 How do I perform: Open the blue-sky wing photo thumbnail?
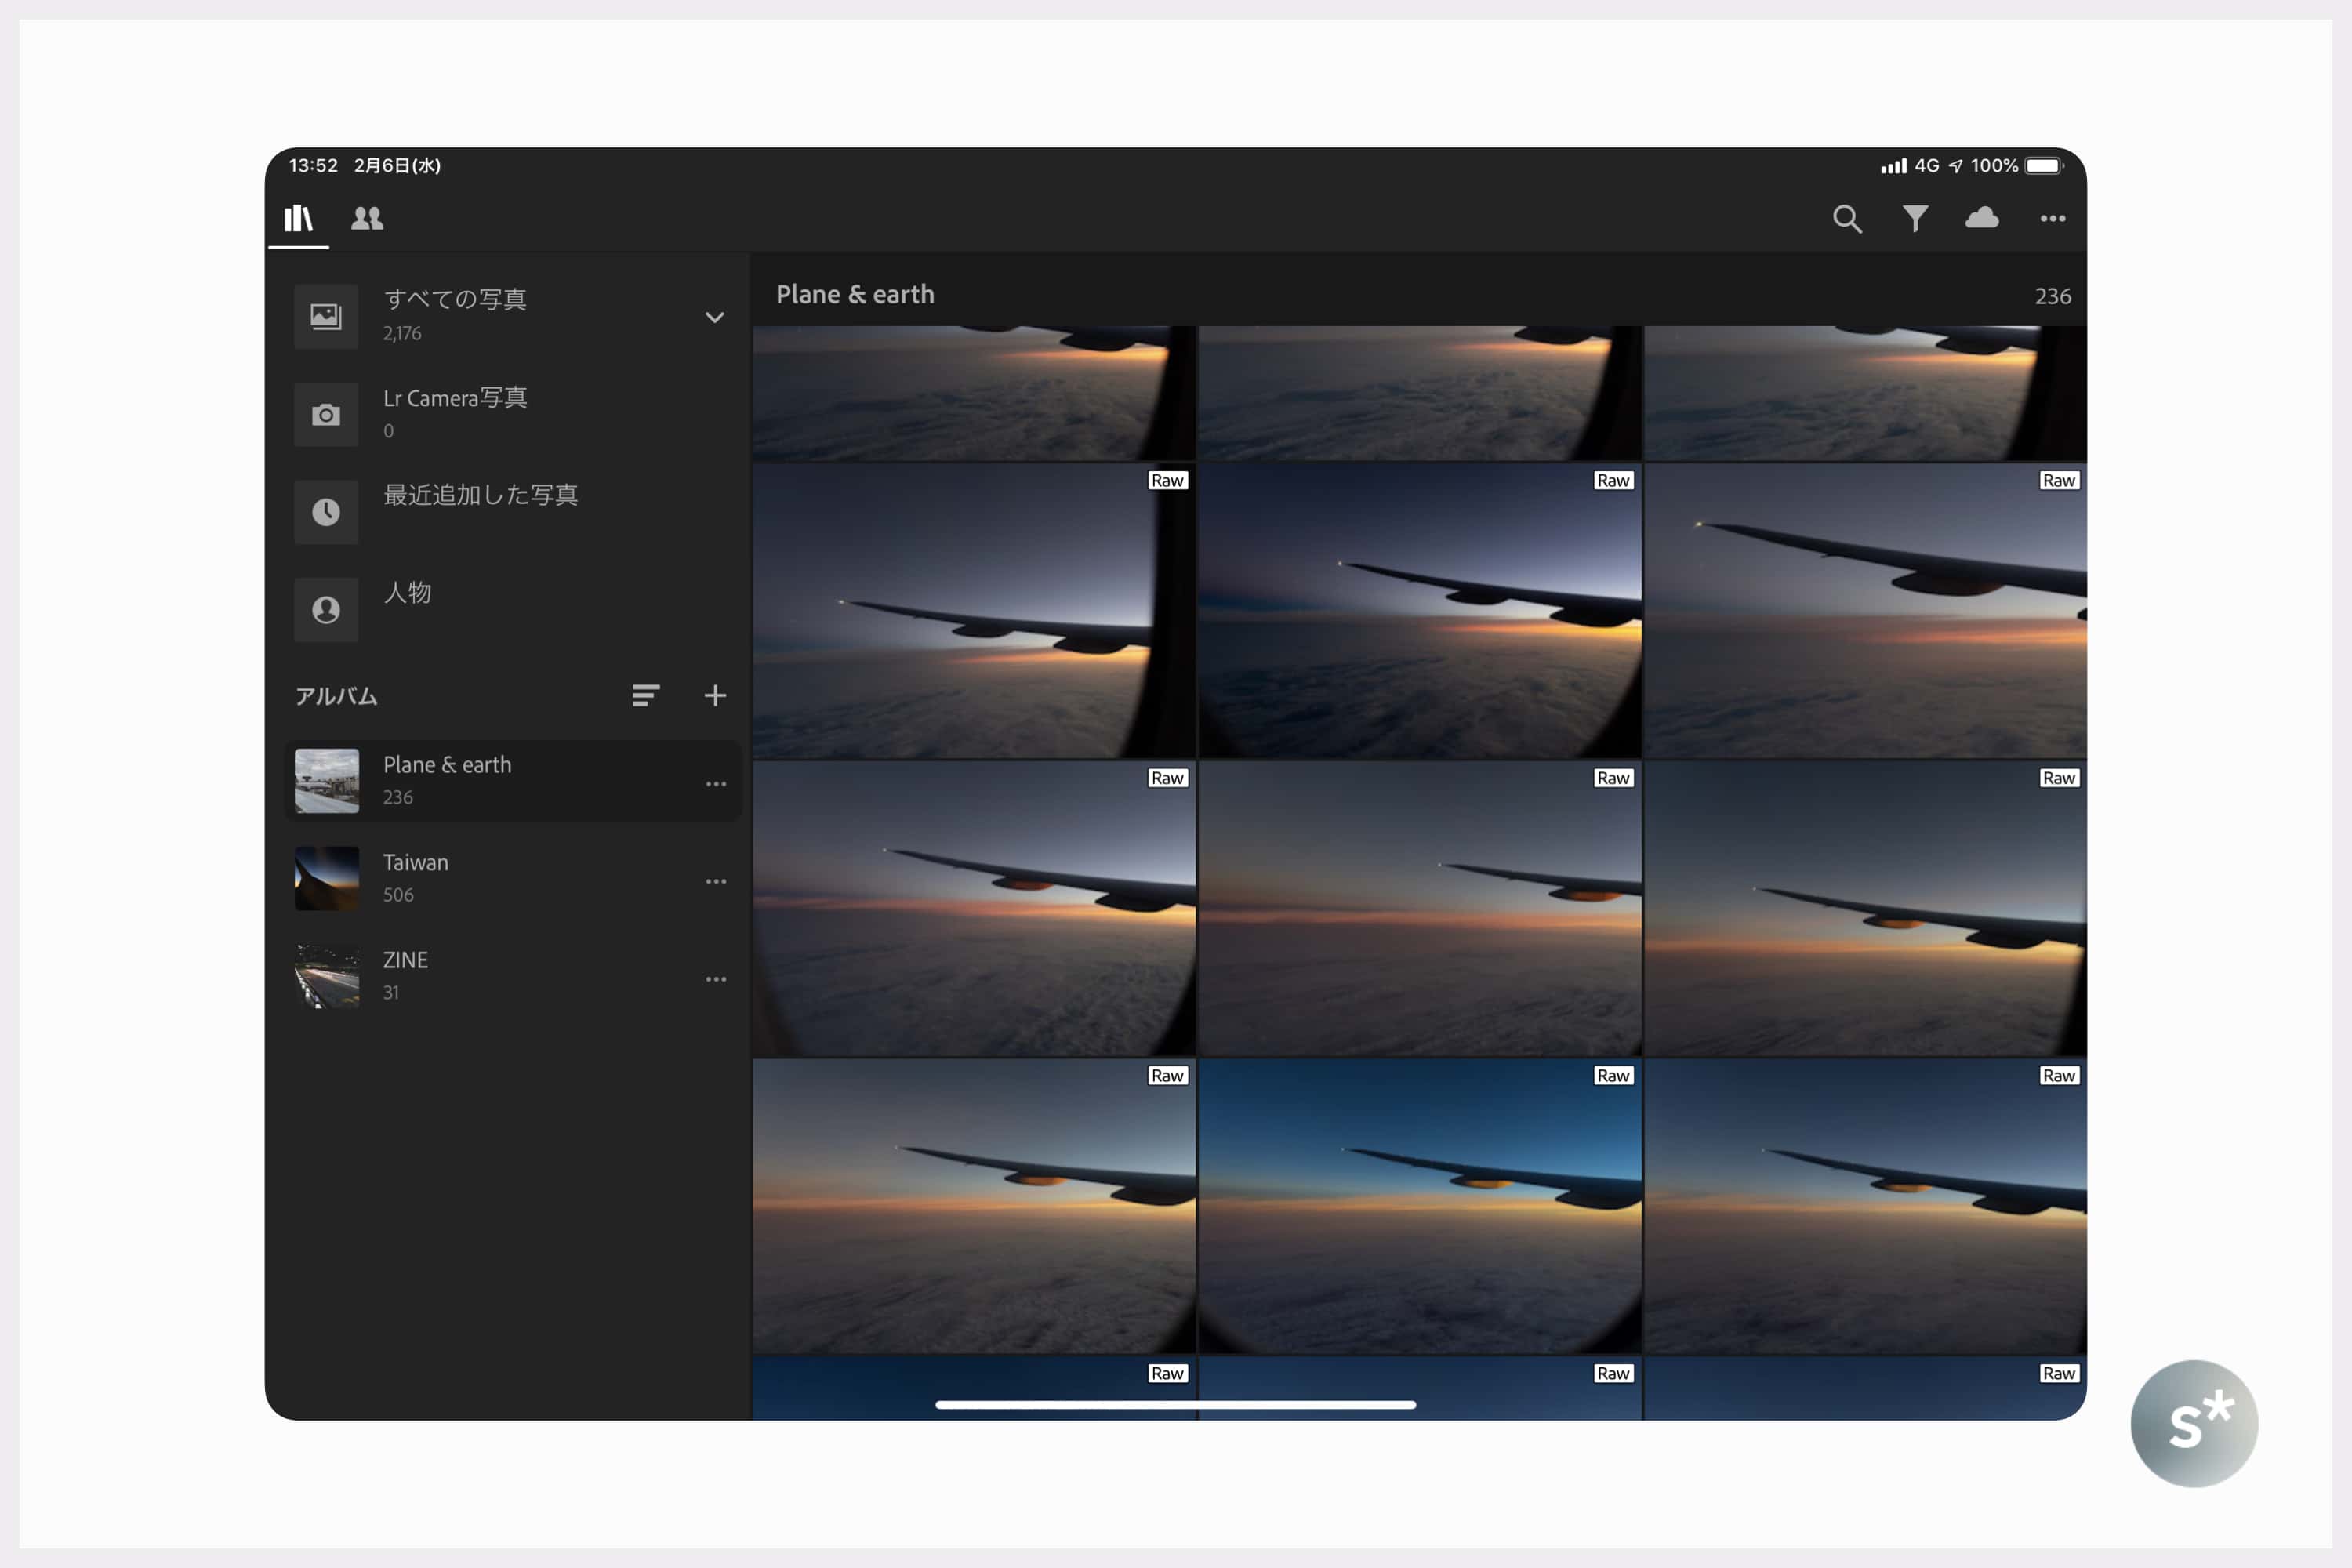[x=1419, y=1205]
